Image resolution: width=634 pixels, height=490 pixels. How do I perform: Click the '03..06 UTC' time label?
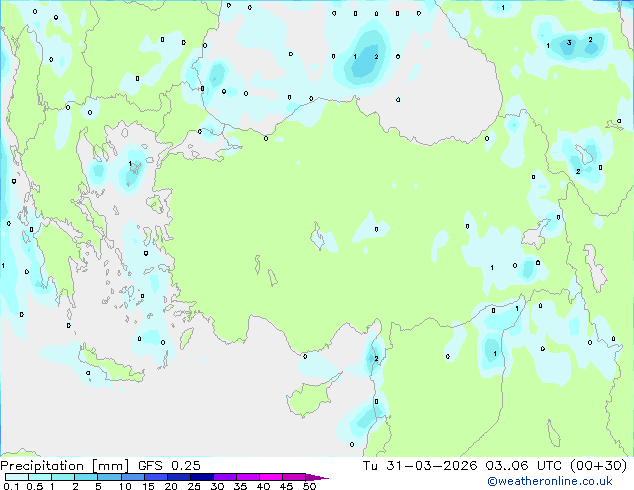[524, 466]
